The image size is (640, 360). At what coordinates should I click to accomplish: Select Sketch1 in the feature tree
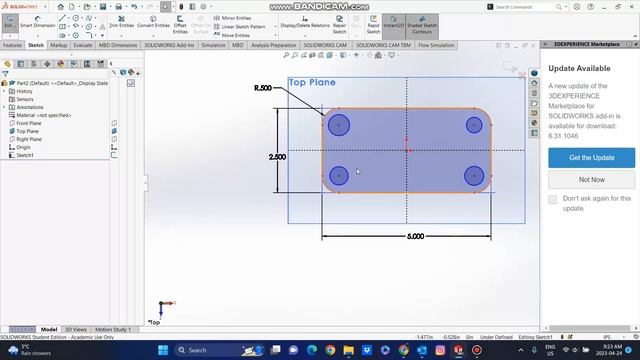click(x=25, y=155)
